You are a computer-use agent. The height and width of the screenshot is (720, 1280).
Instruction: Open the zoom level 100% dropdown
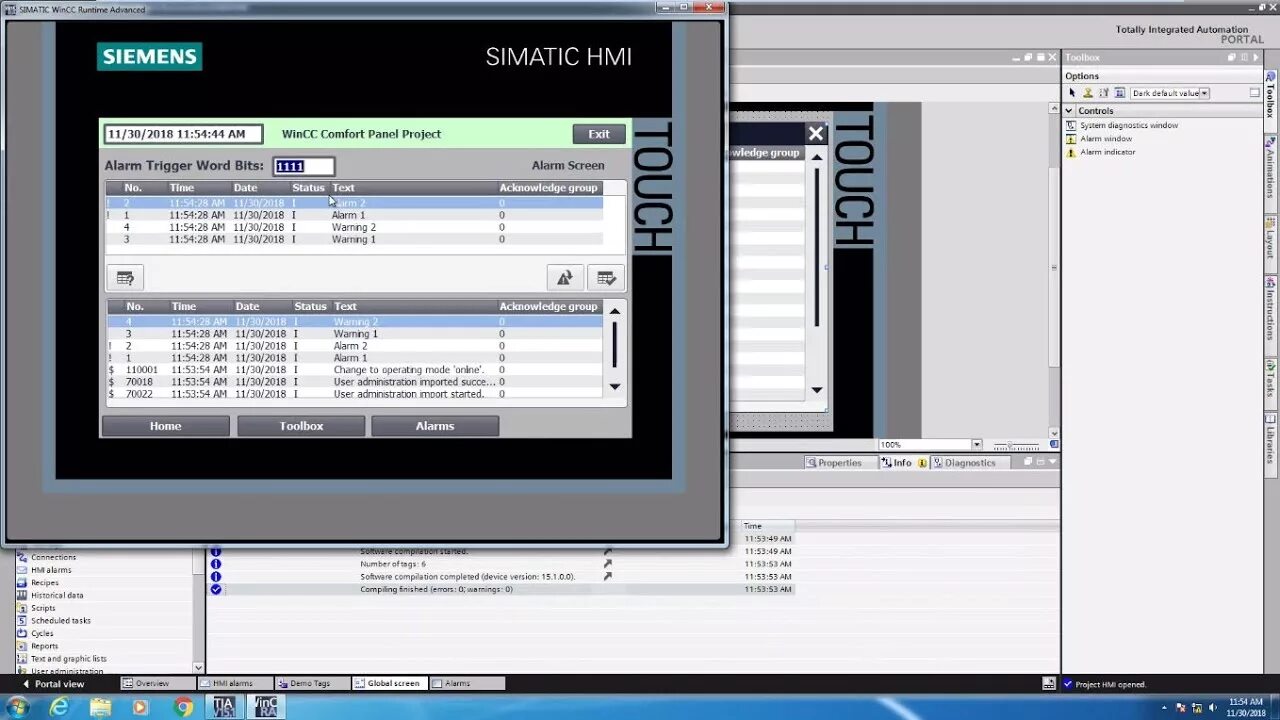click(x=977, y=444)
